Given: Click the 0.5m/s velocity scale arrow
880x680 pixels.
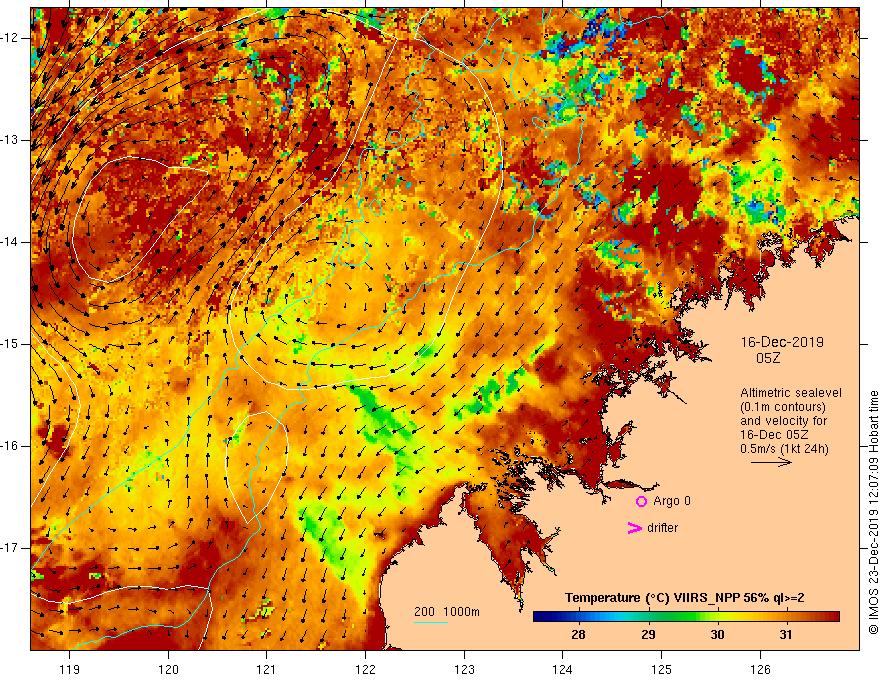Looking at the screenshot, I should point(771,462).
